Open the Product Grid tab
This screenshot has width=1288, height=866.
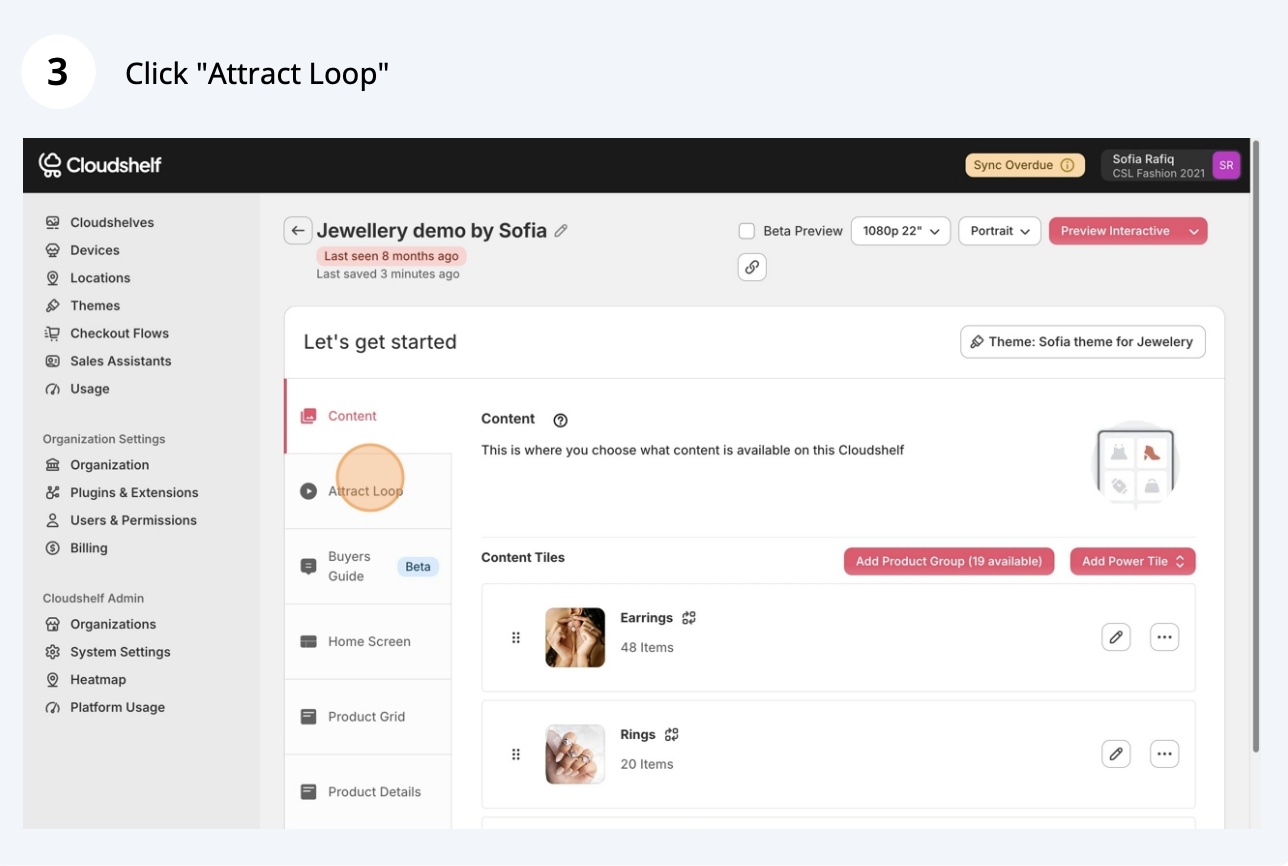(368, 716)
